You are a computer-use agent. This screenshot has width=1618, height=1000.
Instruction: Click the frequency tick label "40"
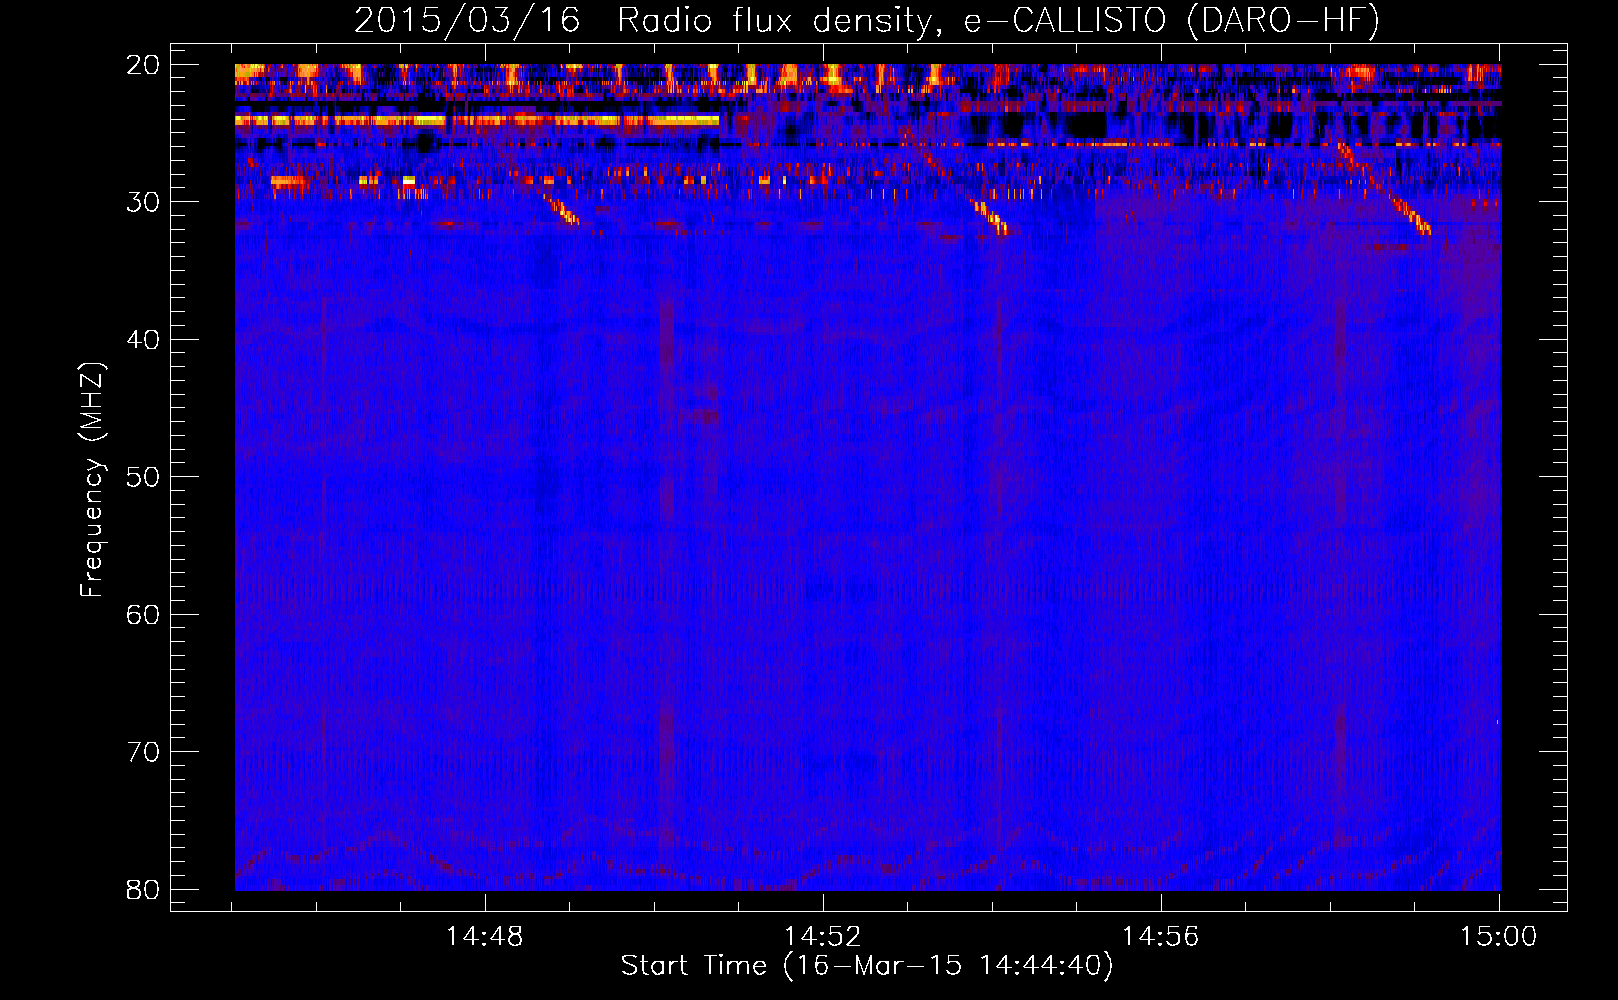point(143,340)
